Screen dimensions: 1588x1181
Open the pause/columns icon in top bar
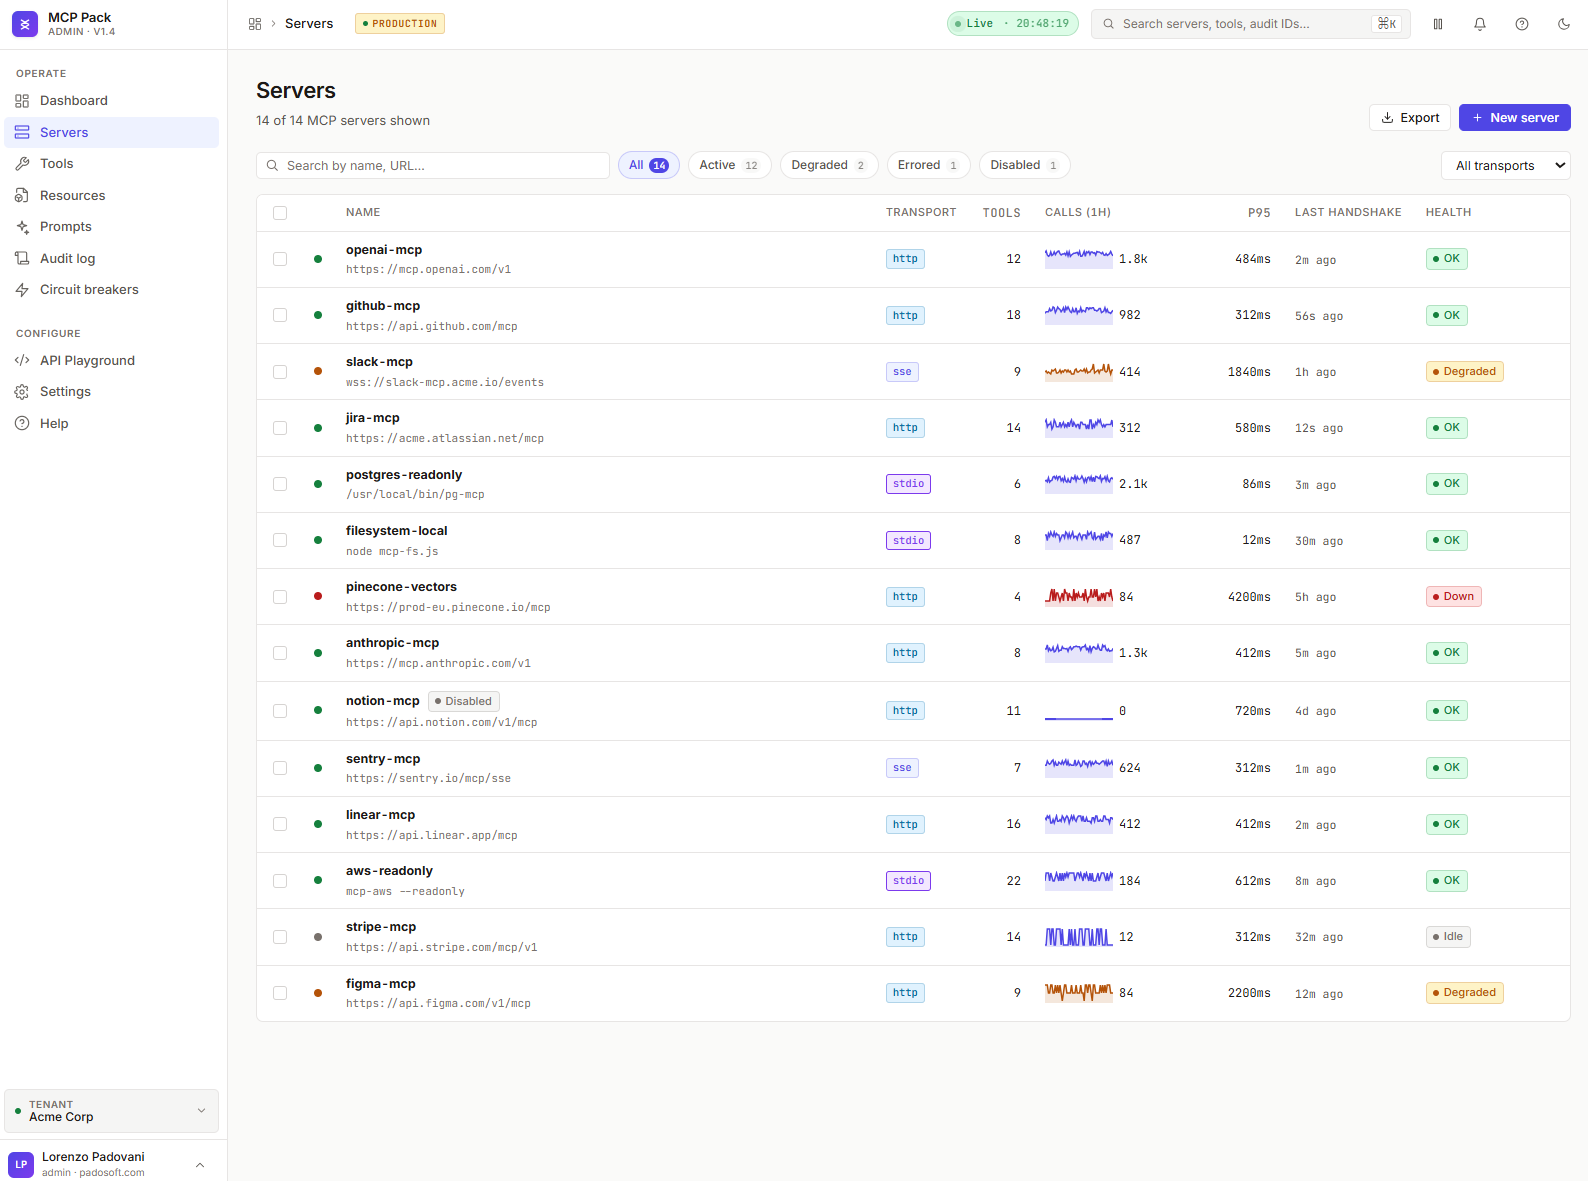(x=1438, y=24)
